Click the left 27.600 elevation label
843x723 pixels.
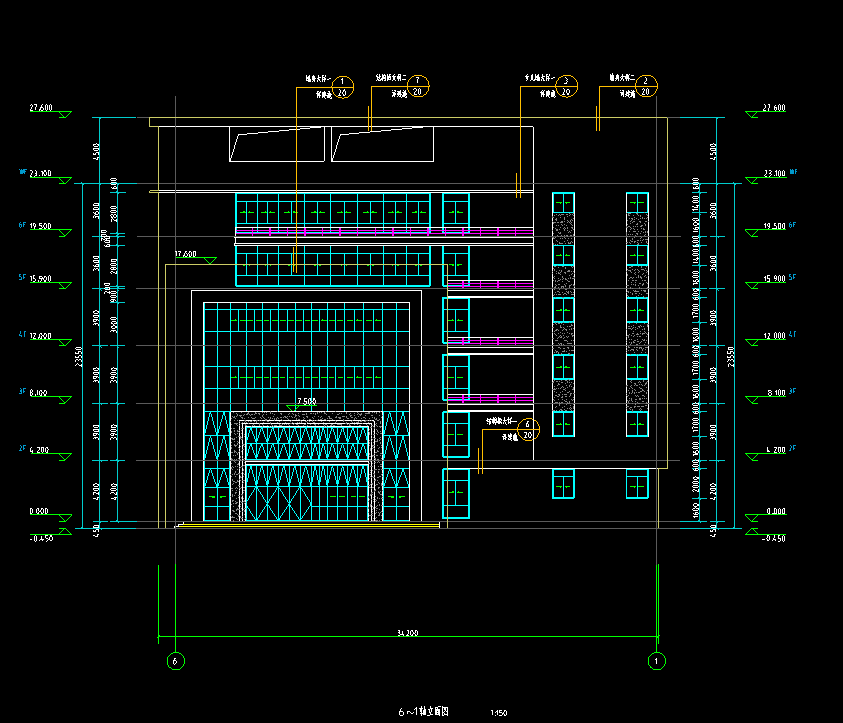click(x=41, y=107)
